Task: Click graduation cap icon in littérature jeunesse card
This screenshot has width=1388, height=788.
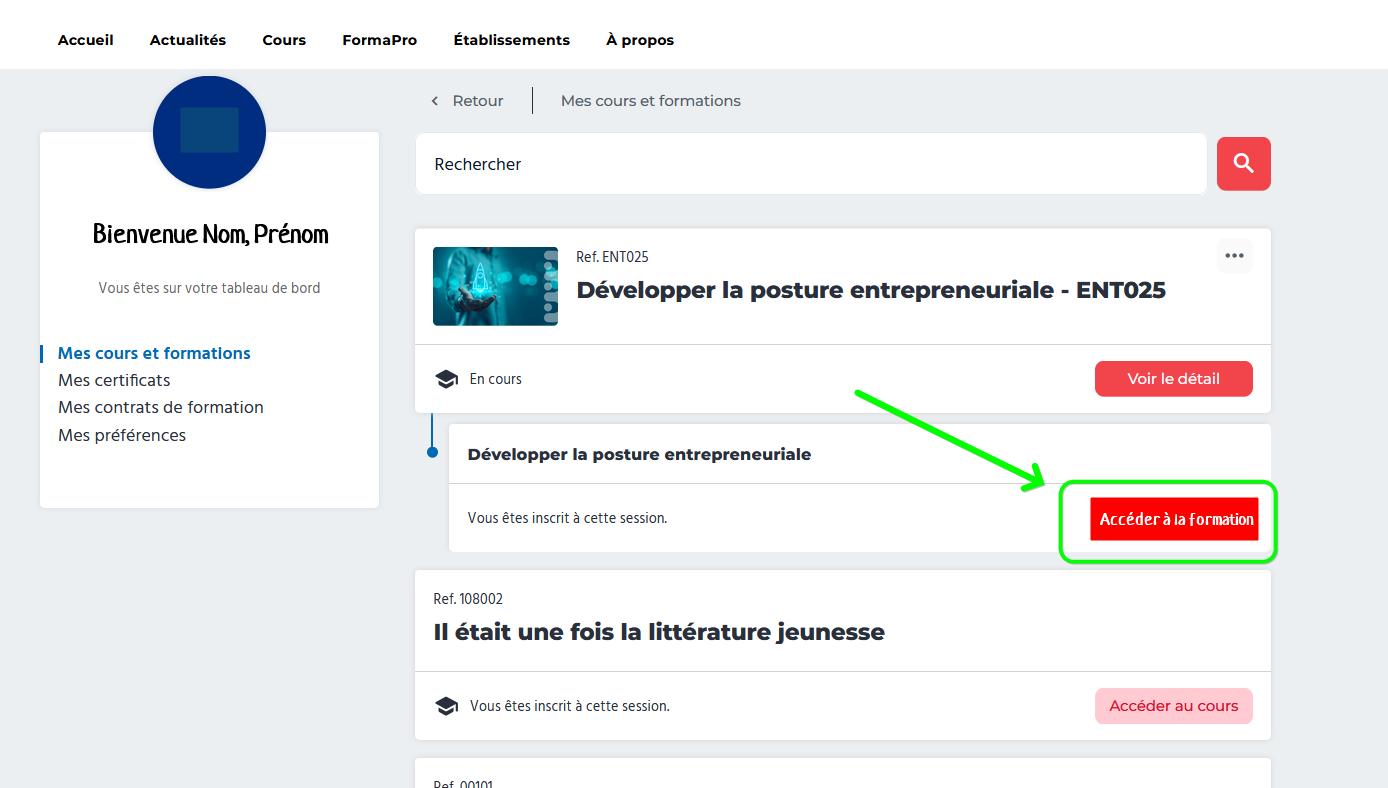Action: (x=446, y=706)
